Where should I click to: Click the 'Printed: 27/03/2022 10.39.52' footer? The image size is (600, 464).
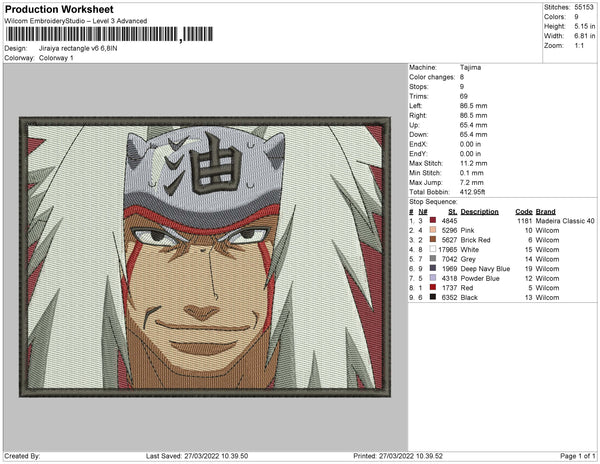[398, 456]
